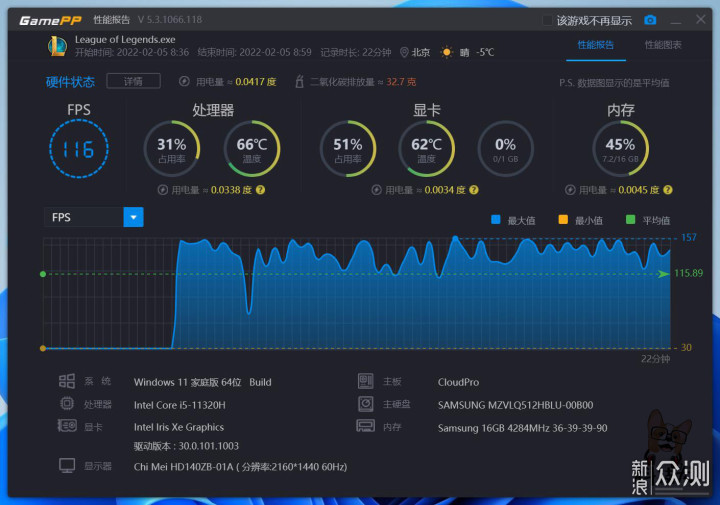720x505 pixels.
Task: Click the green 平均值 legend swatch
Action: pyautogui.click(x=630, y=219)
